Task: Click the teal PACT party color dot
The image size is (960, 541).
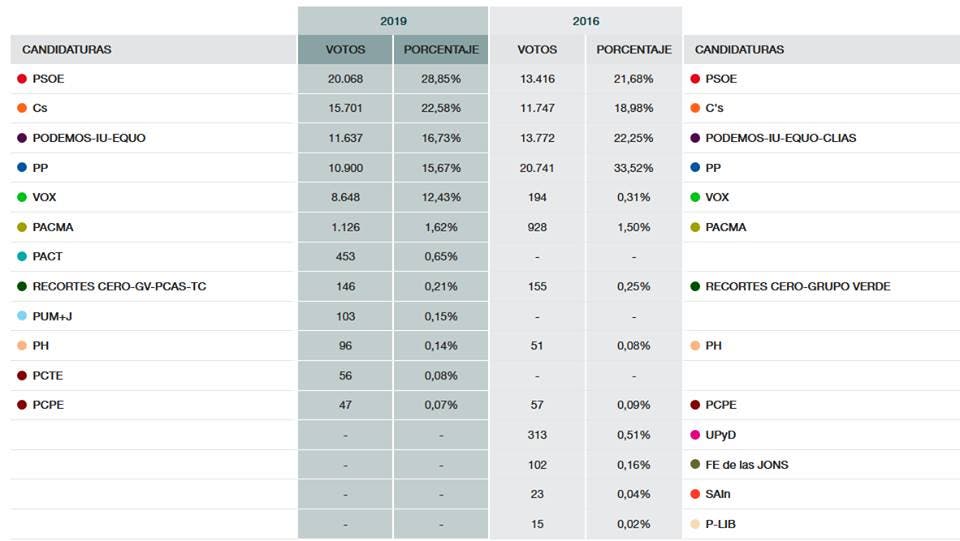Action: click(22, 257)
